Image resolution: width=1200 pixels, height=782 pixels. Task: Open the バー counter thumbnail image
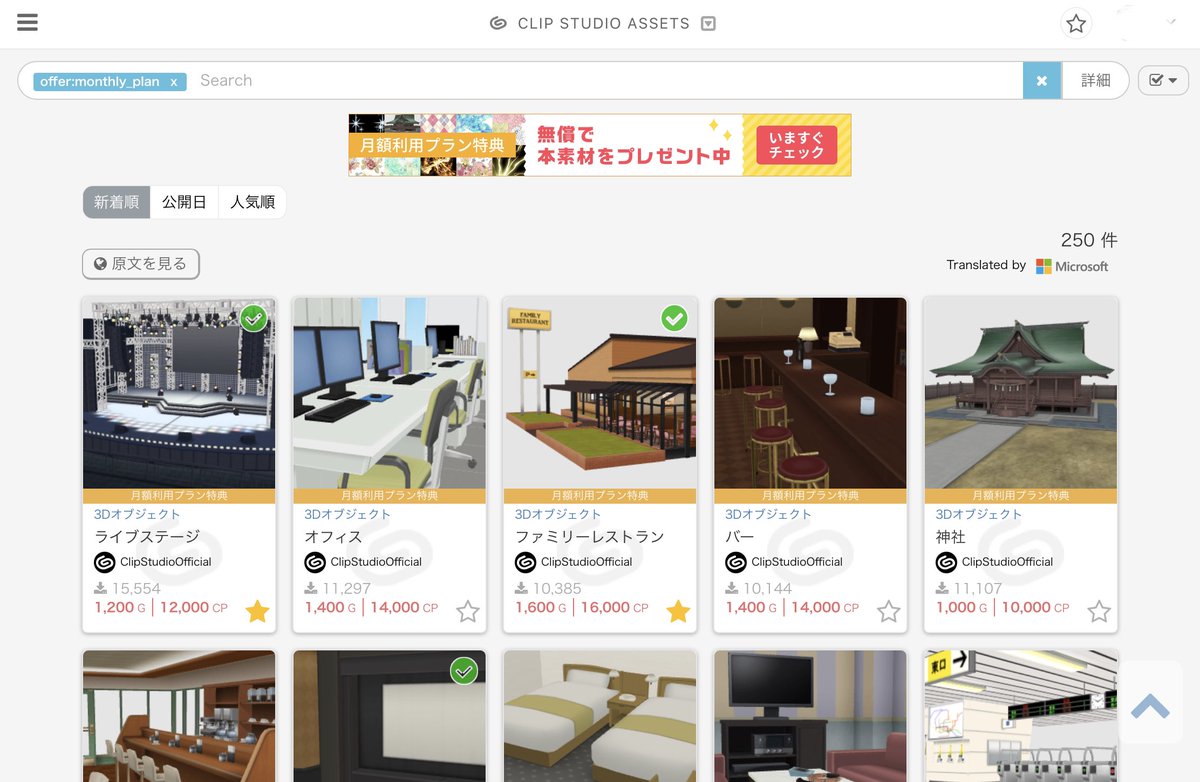pos(810,392)
